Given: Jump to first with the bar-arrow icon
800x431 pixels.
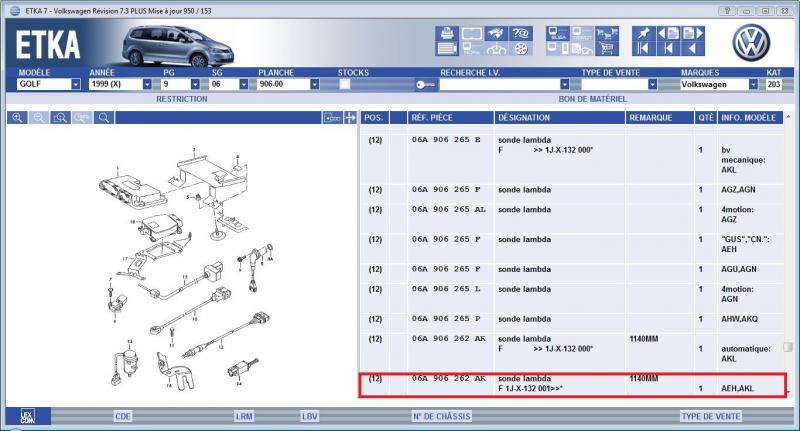Looking at the screenshot, I should 644,48.
